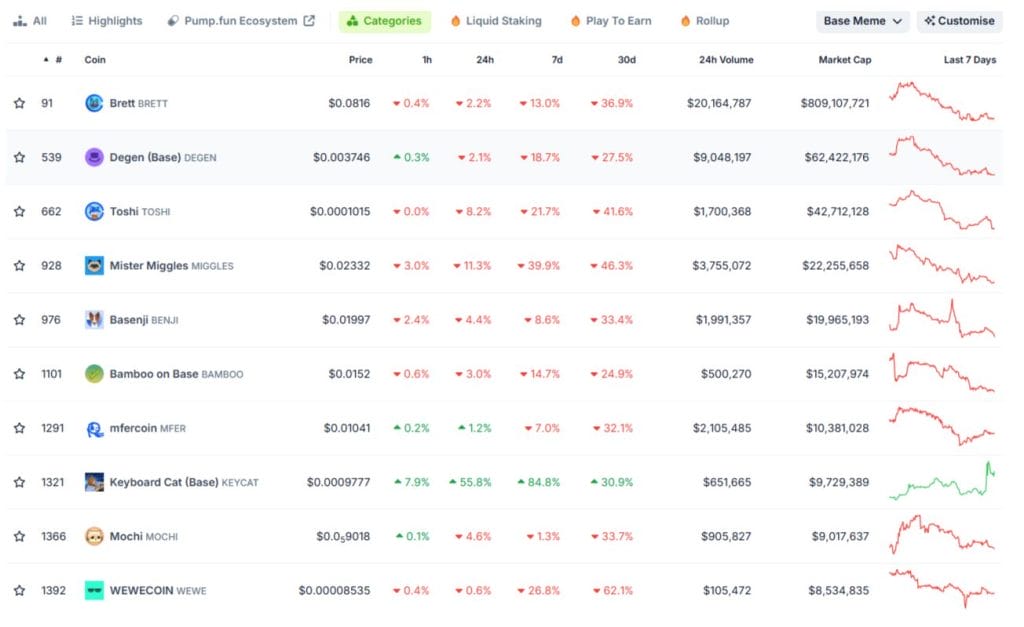This screenshot has width=1024, height=627.
Task: Open the Degen (Base) DEGEN coin link
Action: (x=163, y=157)
